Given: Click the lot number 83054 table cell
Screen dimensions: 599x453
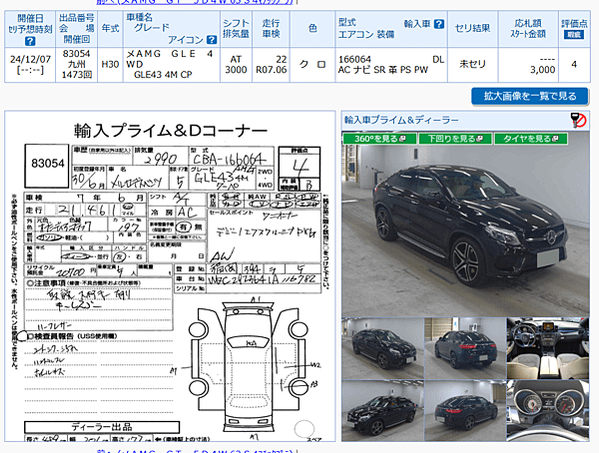Looking at the screenshot, I should 76,65.
